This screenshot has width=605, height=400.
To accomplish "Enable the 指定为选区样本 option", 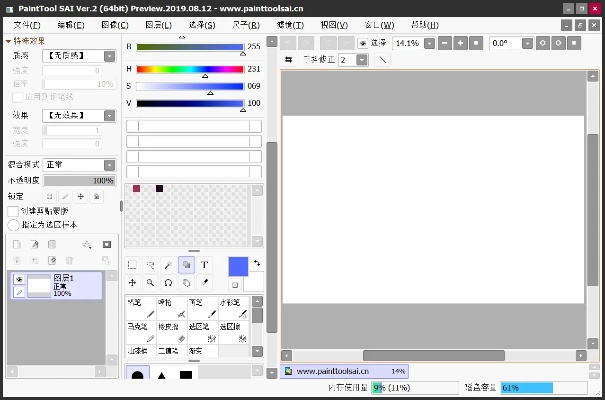I will (12, 225).
